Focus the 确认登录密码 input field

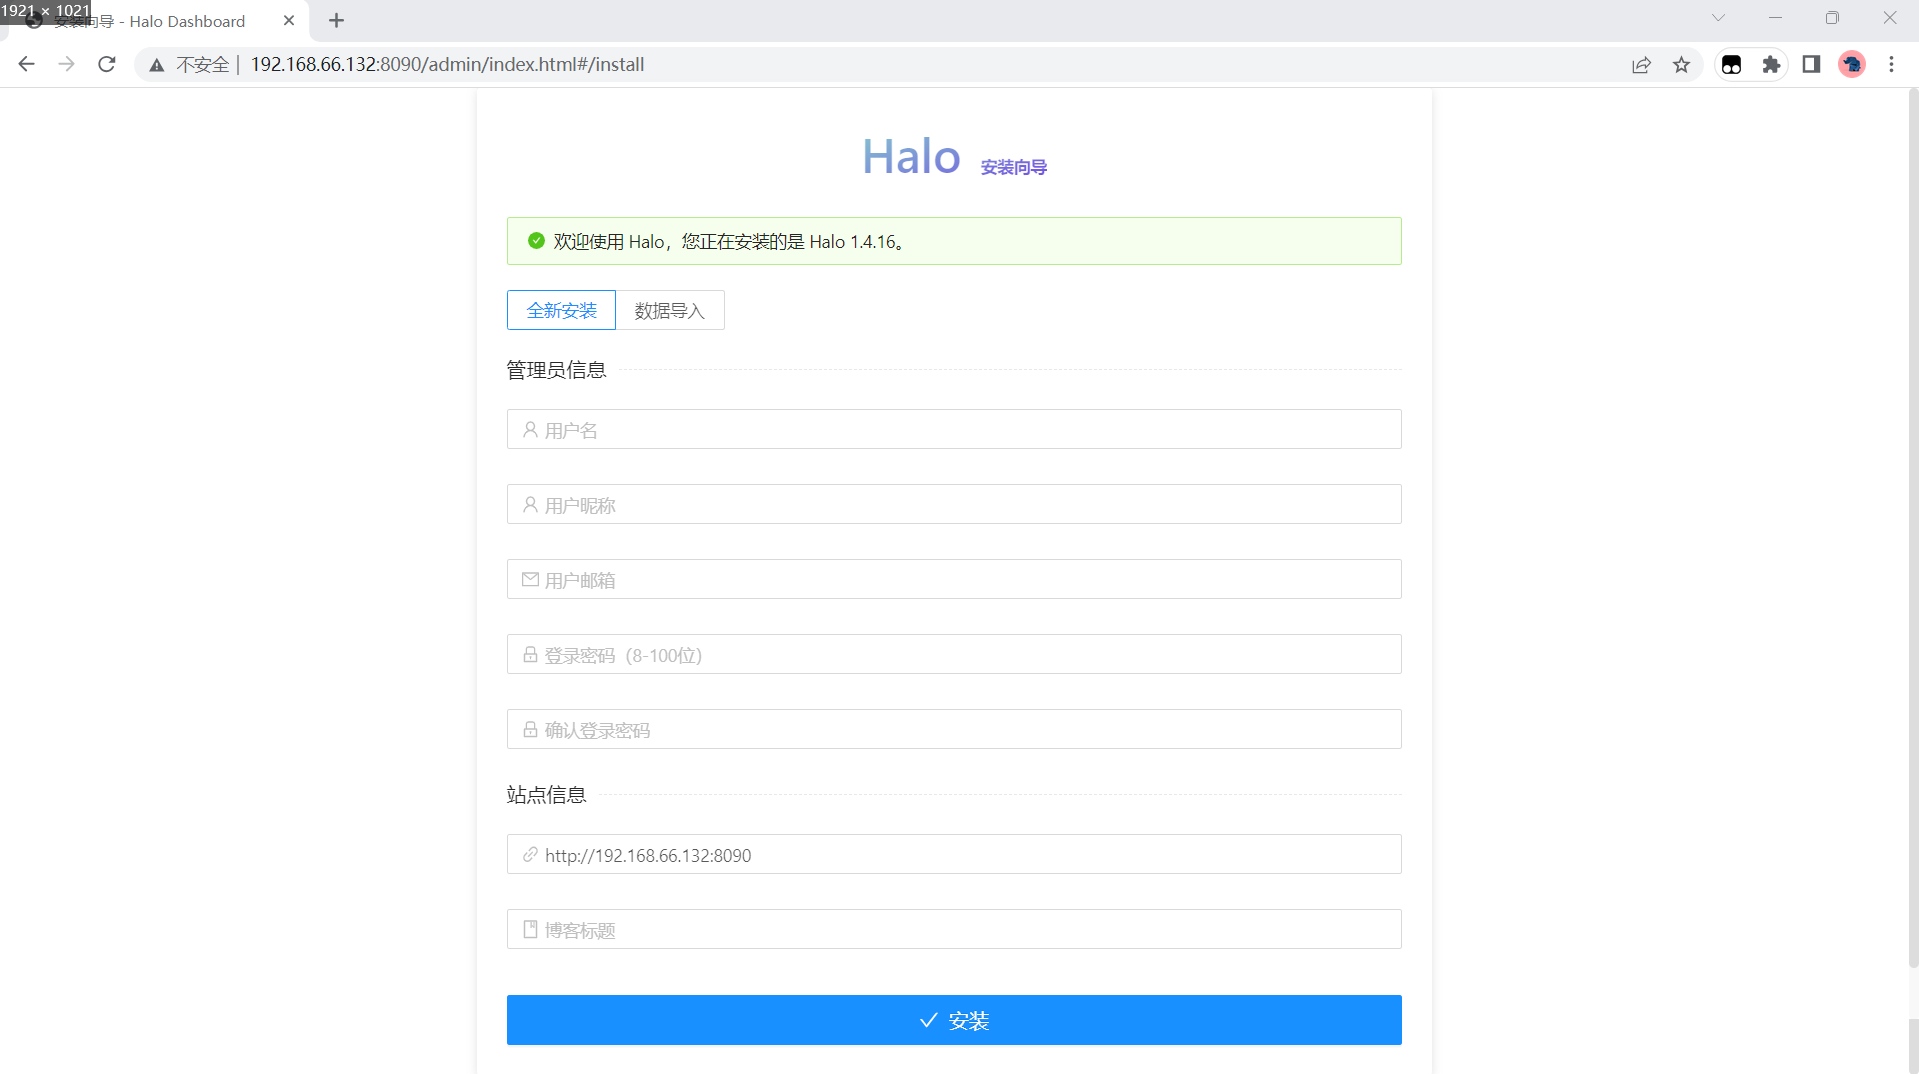pos(954,729)
